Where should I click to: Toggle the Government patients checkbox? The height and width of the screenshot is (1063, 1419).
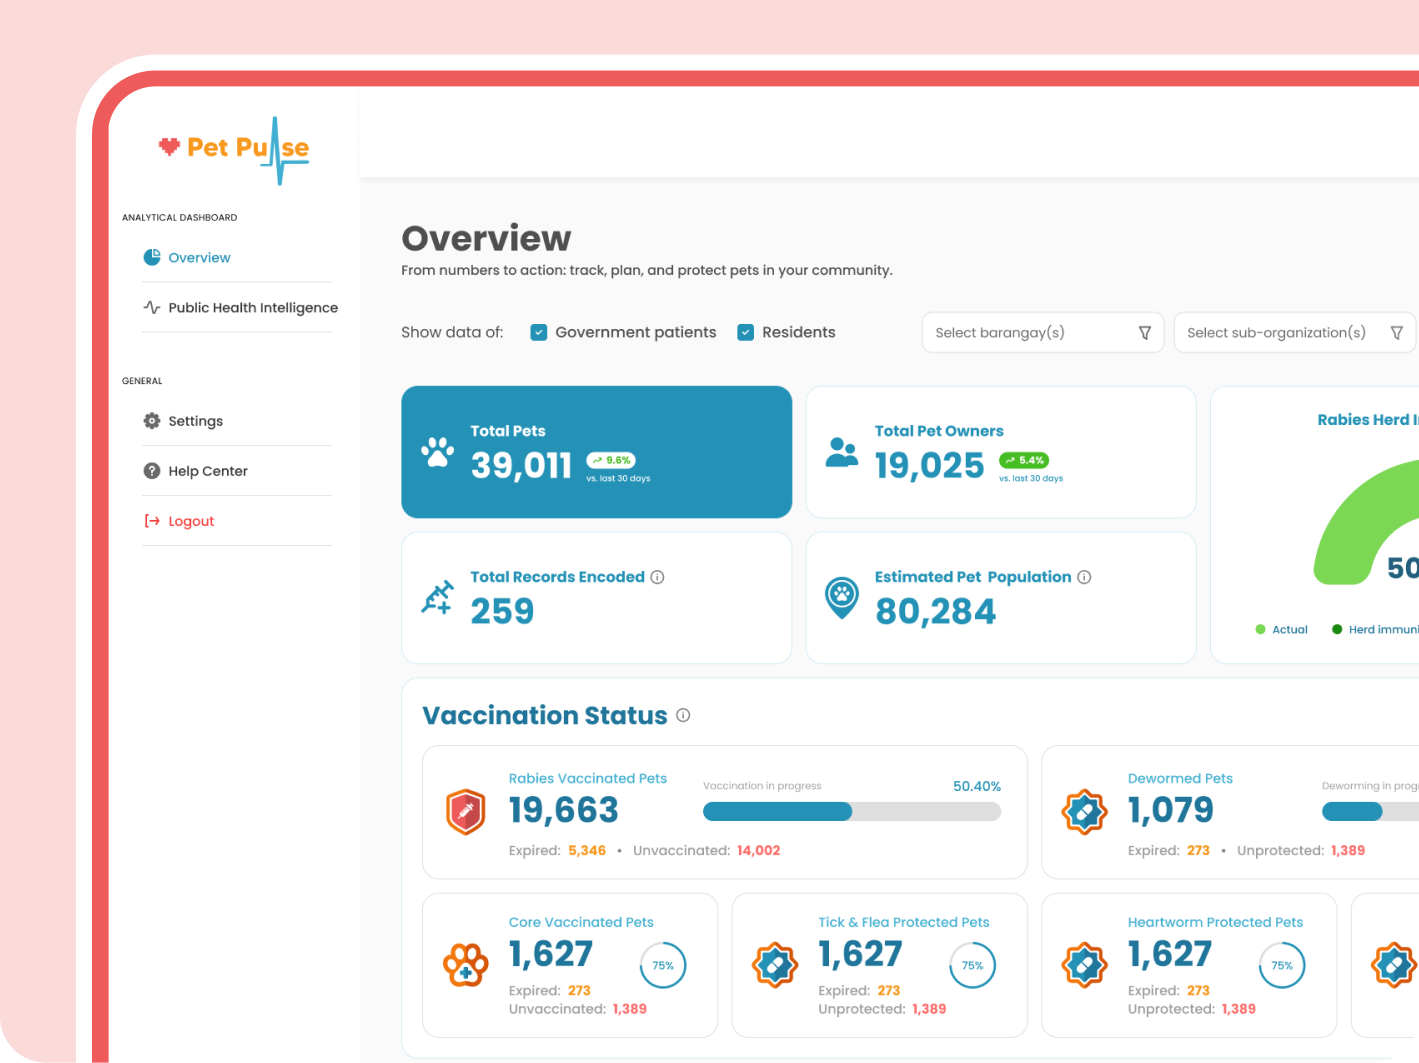(x=539, y=332)
